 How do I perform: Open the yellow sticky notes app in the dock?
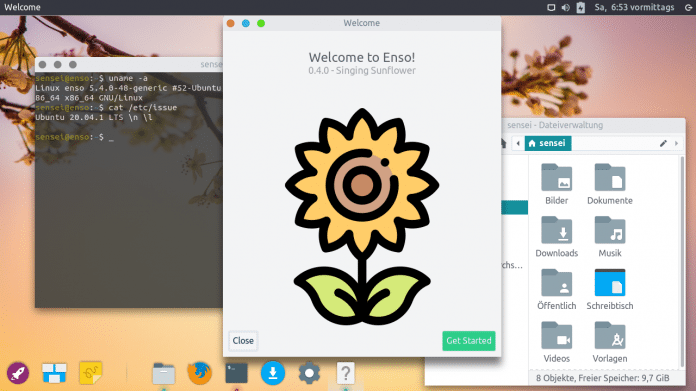(91, 373)
